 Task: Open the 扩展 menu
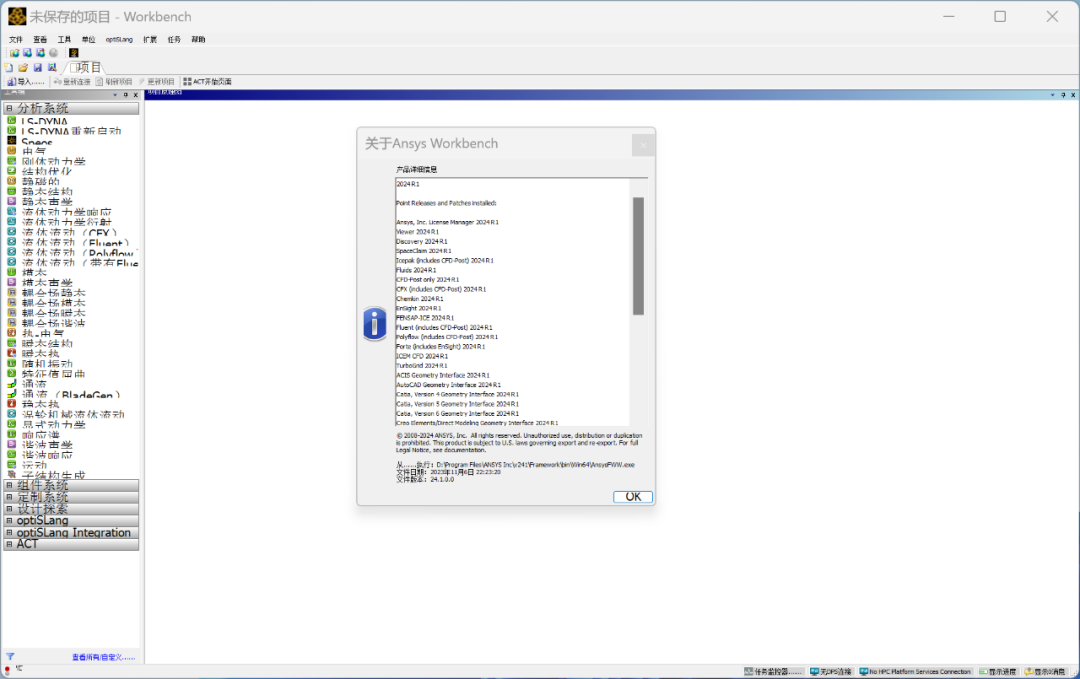(x=150, y=39)
